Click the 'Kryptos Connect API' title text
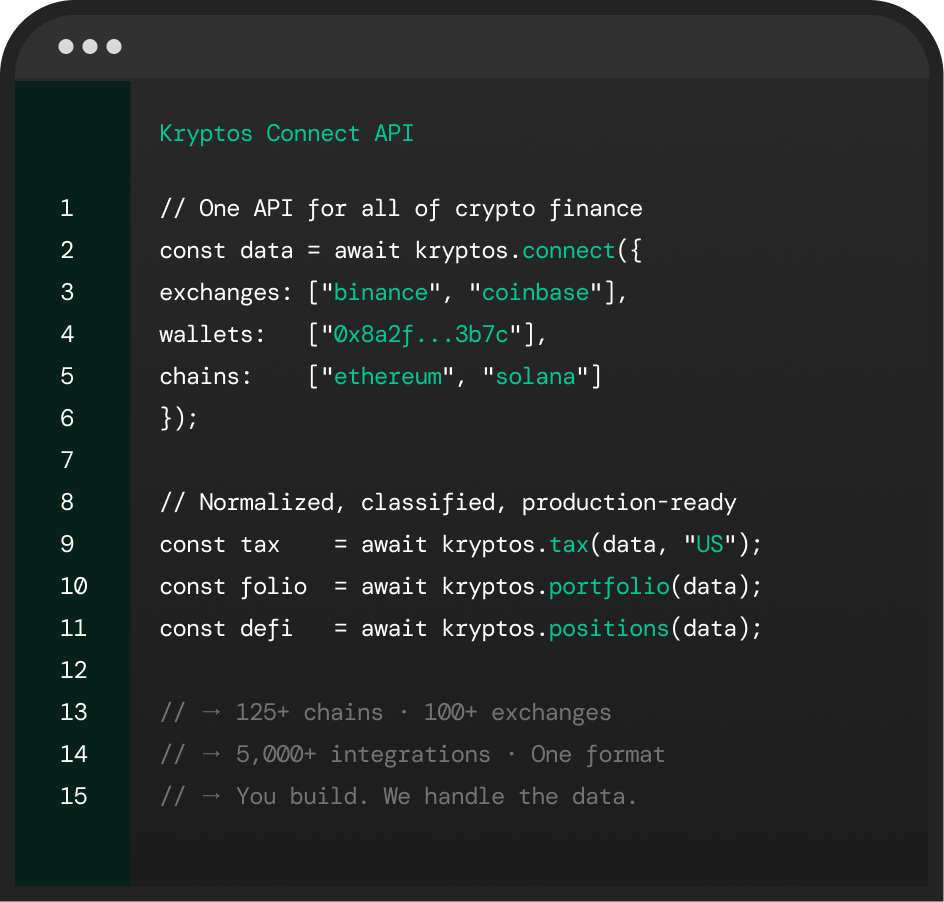The image size is (944, 902). [x=287, y=134]
